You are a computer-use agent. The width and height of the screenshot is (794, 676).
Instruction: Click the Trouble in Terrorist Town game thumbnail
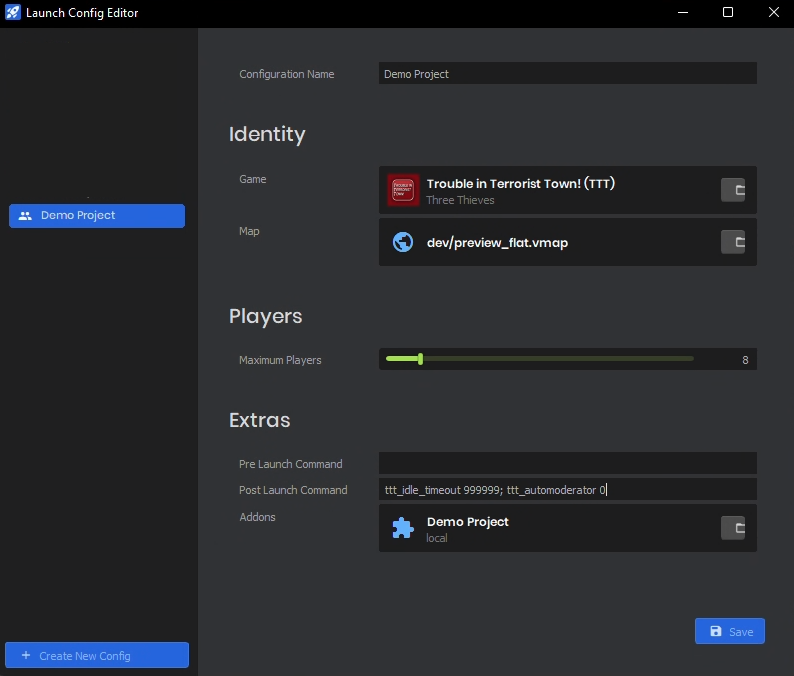click(x=403, y=190)
